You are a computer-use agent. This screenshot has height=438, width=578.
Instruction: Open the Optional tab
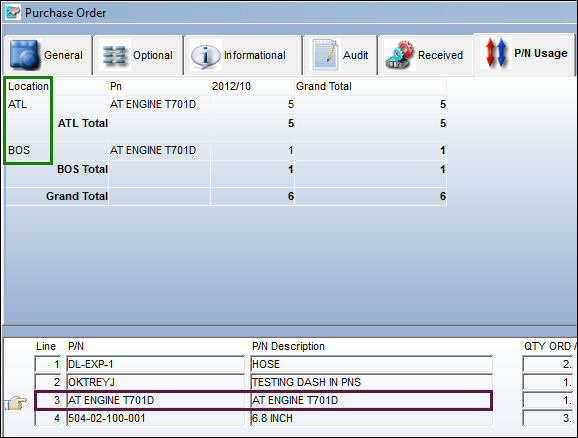tap(138, 55)
